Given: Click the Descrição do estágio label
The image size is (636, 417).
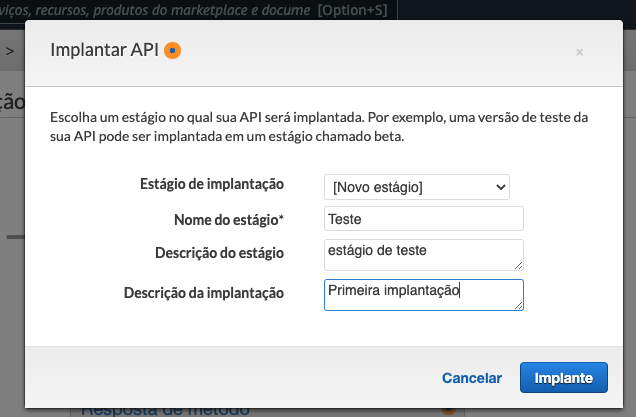Looking at the screenshot, I should pyautogui.click(x=219, y=253).
